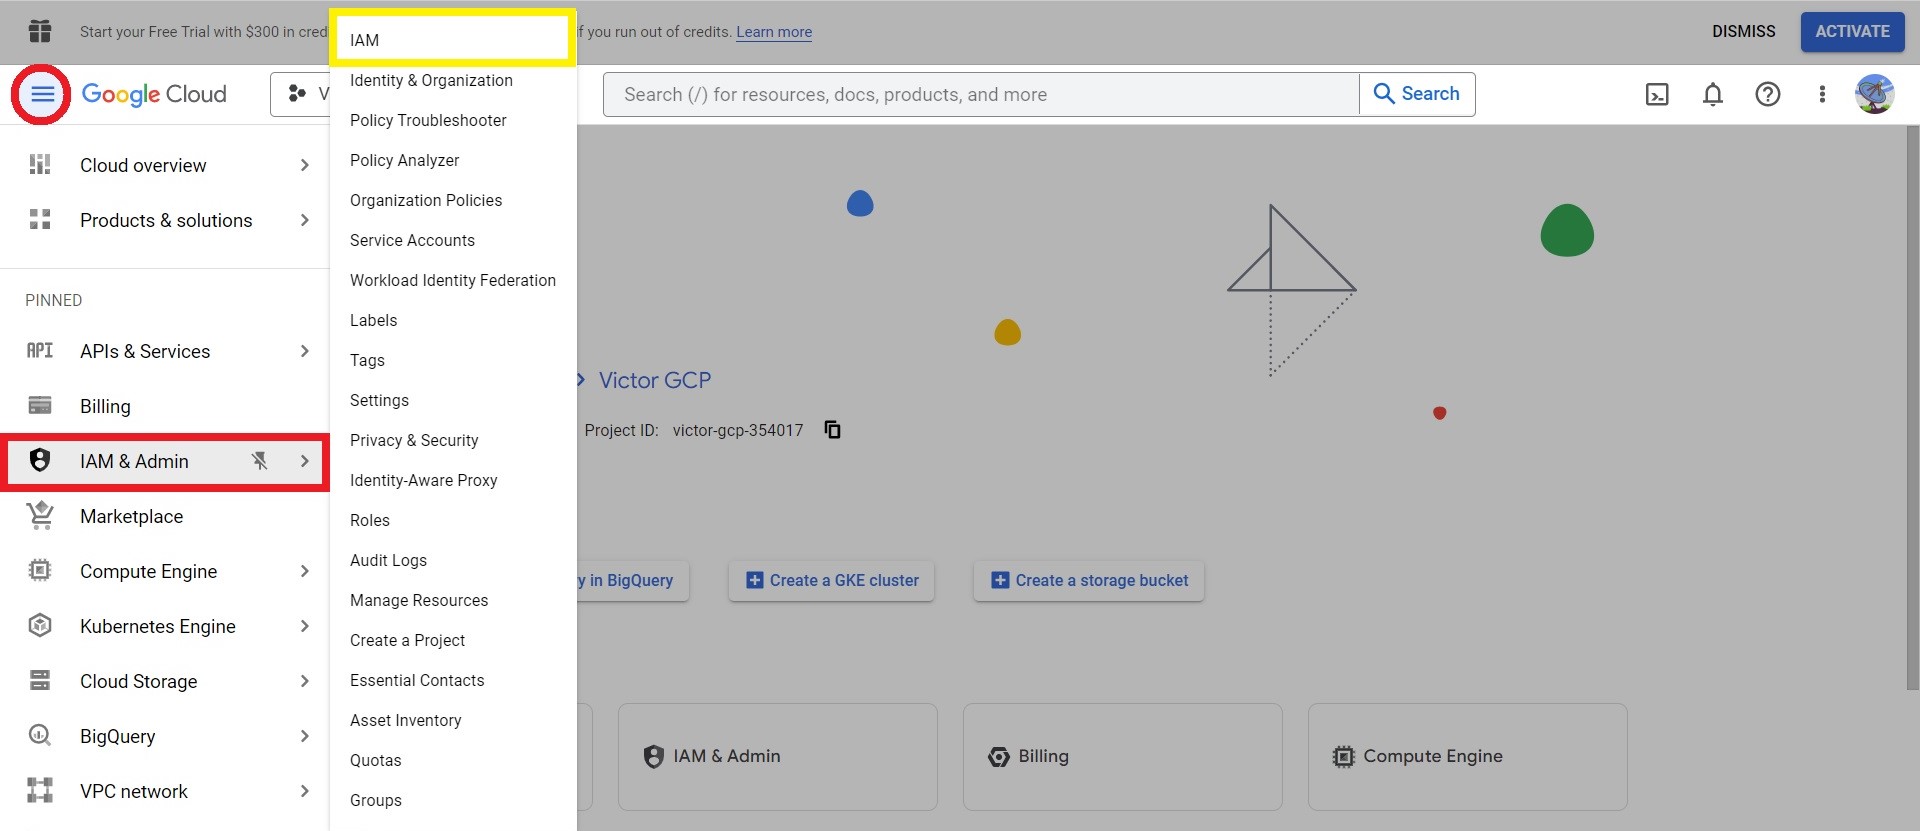Focus the resources search field
Viewport: 1920px width, 831px height.
(x=981, y=94)
